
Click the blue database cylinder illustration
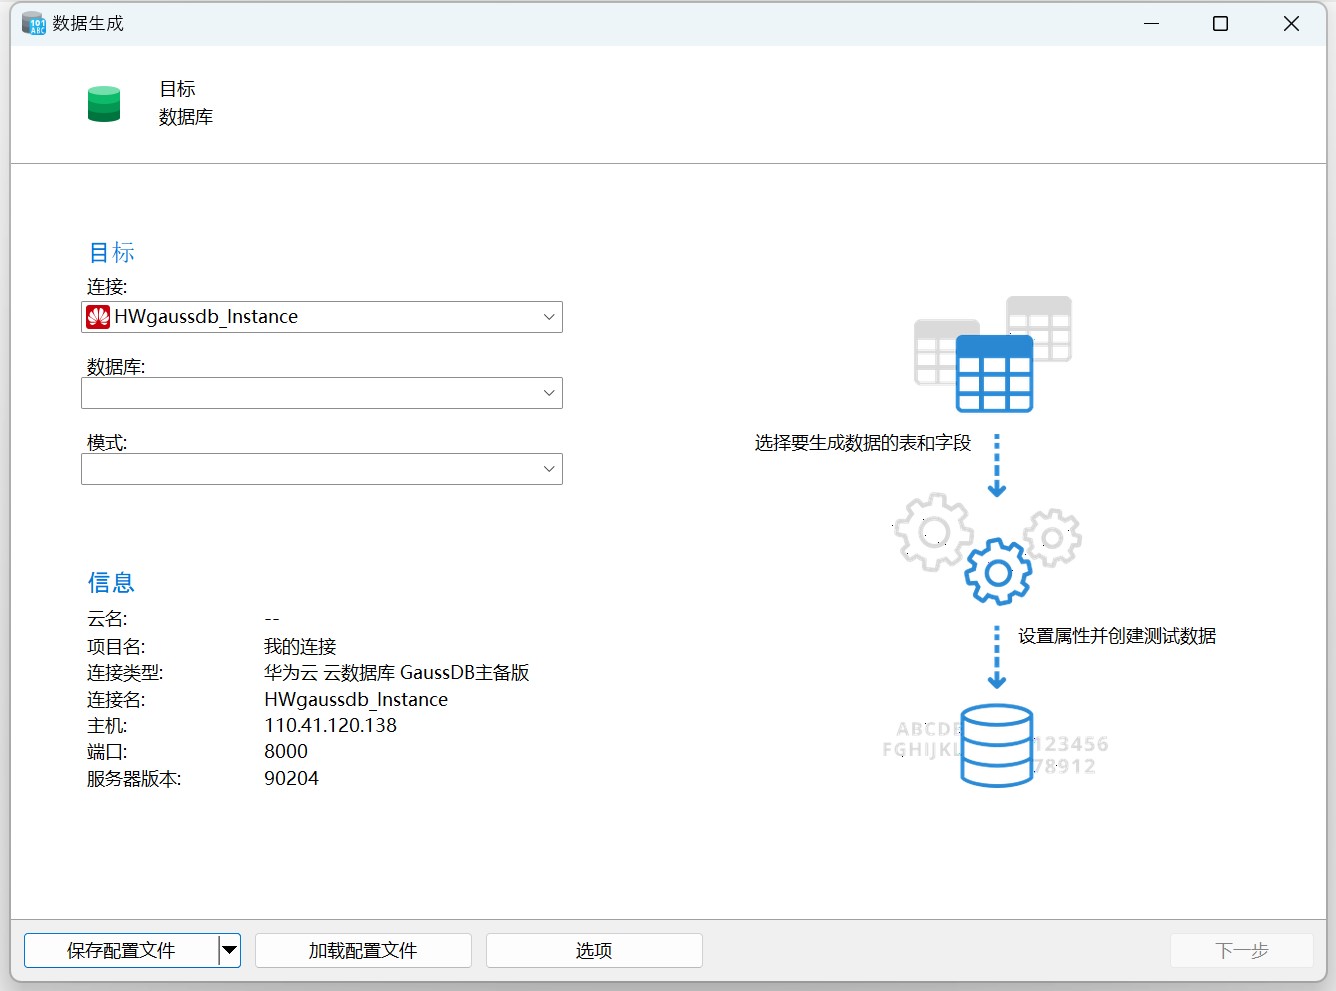[x=996, y=746]
